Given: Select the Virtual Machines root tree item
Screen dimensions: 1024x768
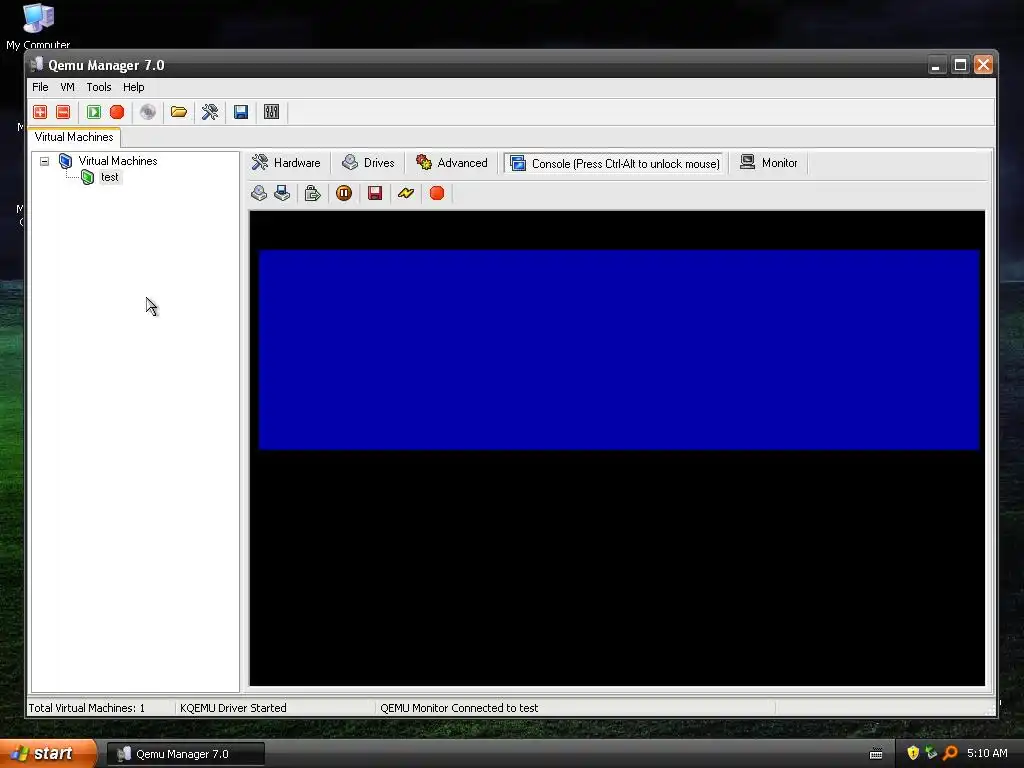Looking at the screenshot, I should point(118,161).
